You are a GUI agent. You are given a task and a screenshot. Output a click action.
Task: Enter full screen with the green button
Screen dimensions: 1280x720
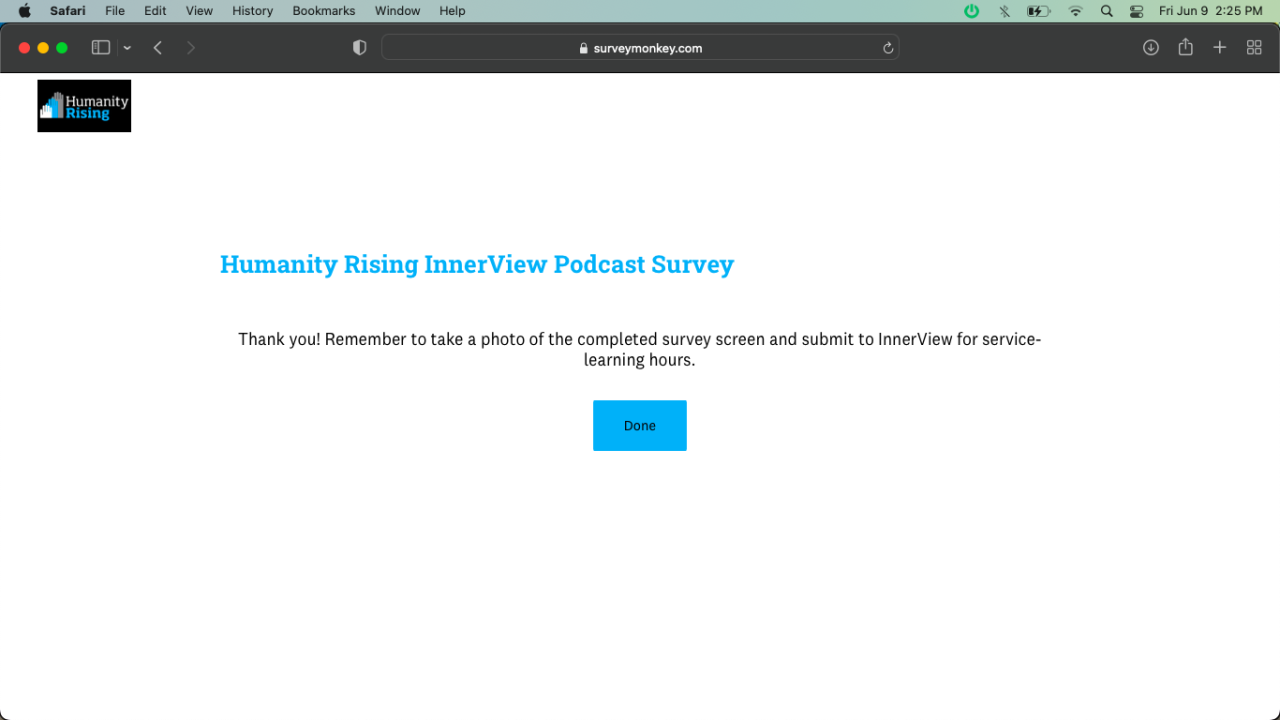(x=62, y=48)
